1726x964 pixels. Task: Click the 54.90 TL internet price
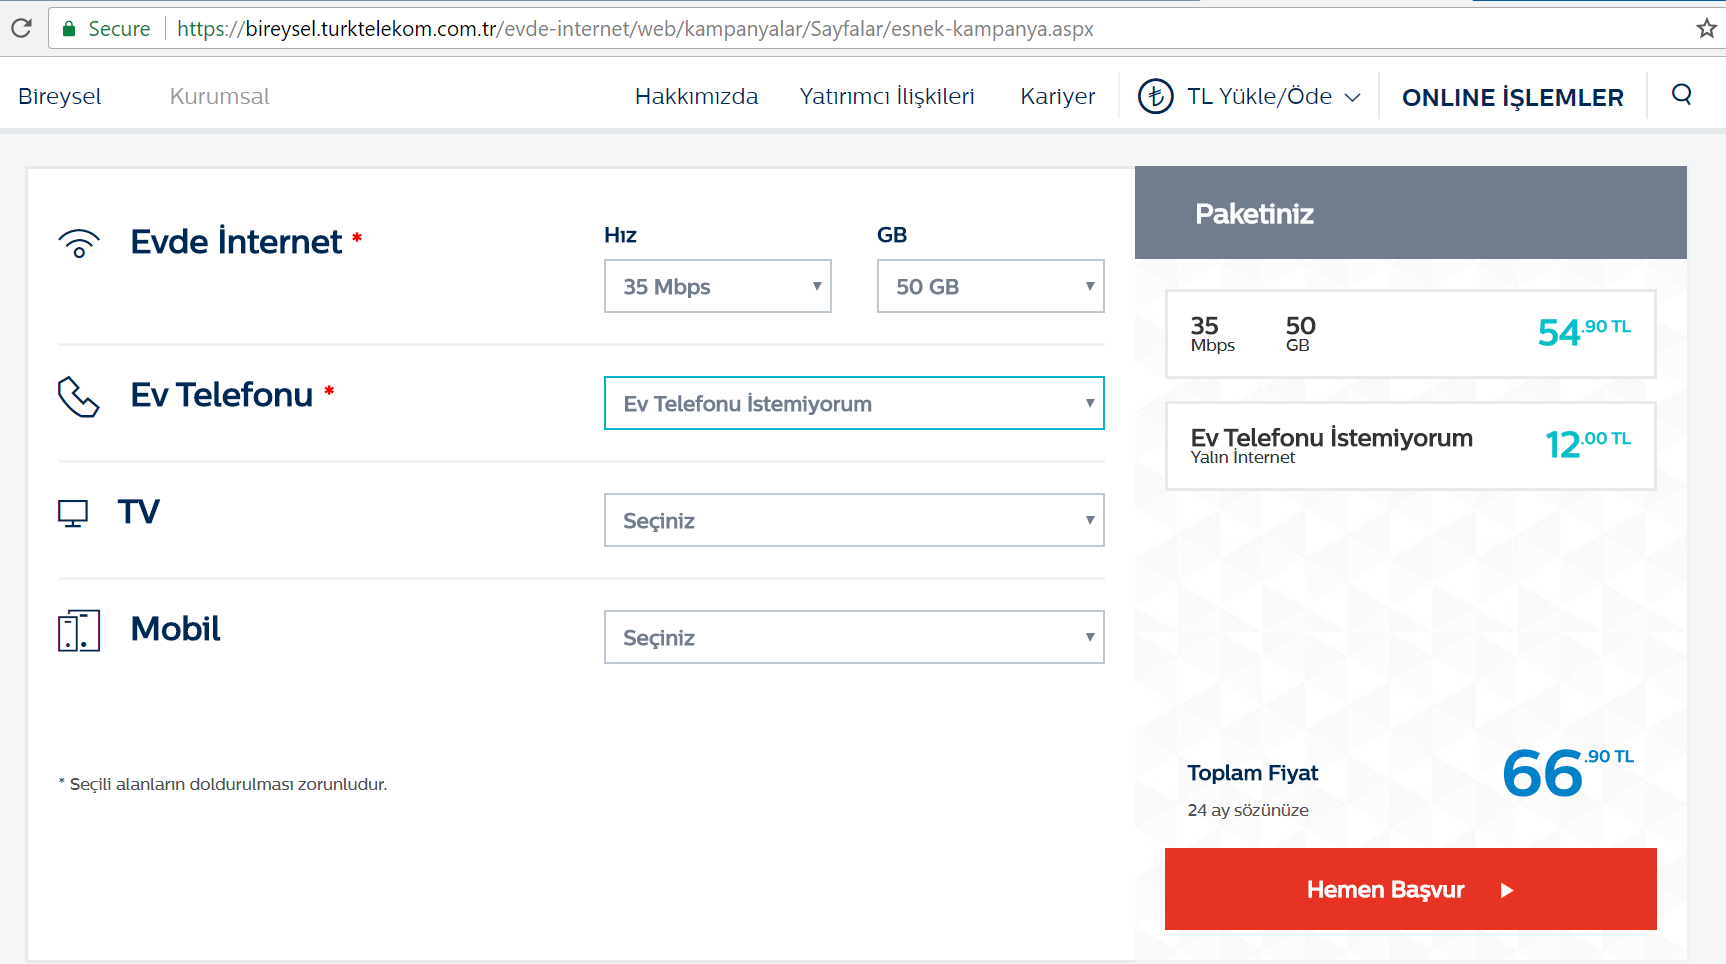click(1584, 332)
